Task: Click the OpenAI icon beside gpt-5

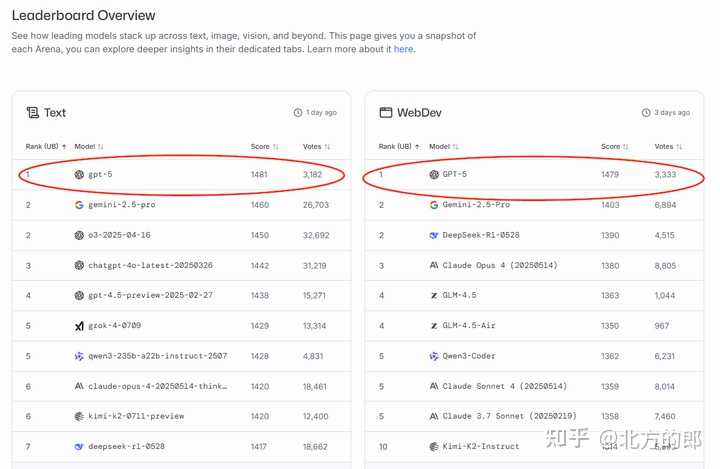Action: click(x=79, y=174)
